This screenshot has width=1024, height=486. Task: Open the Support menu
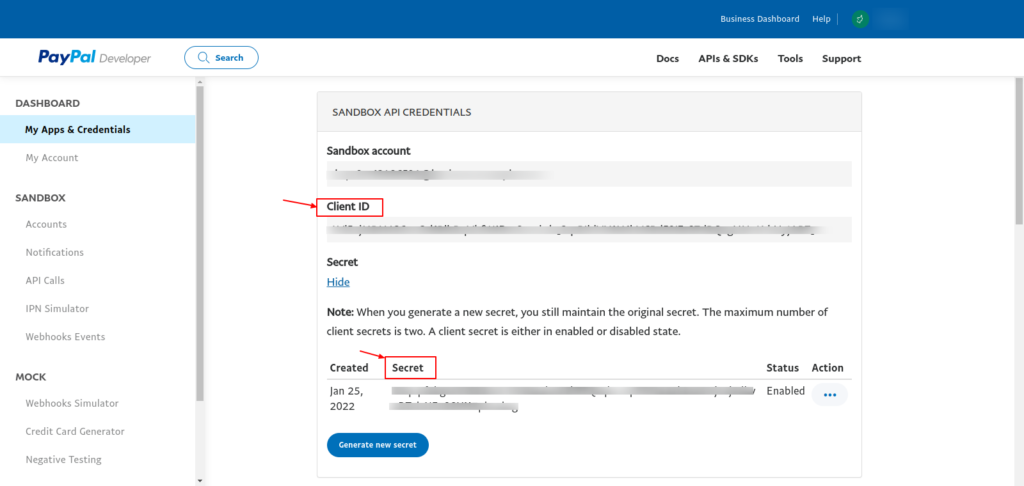coord(841,58)
